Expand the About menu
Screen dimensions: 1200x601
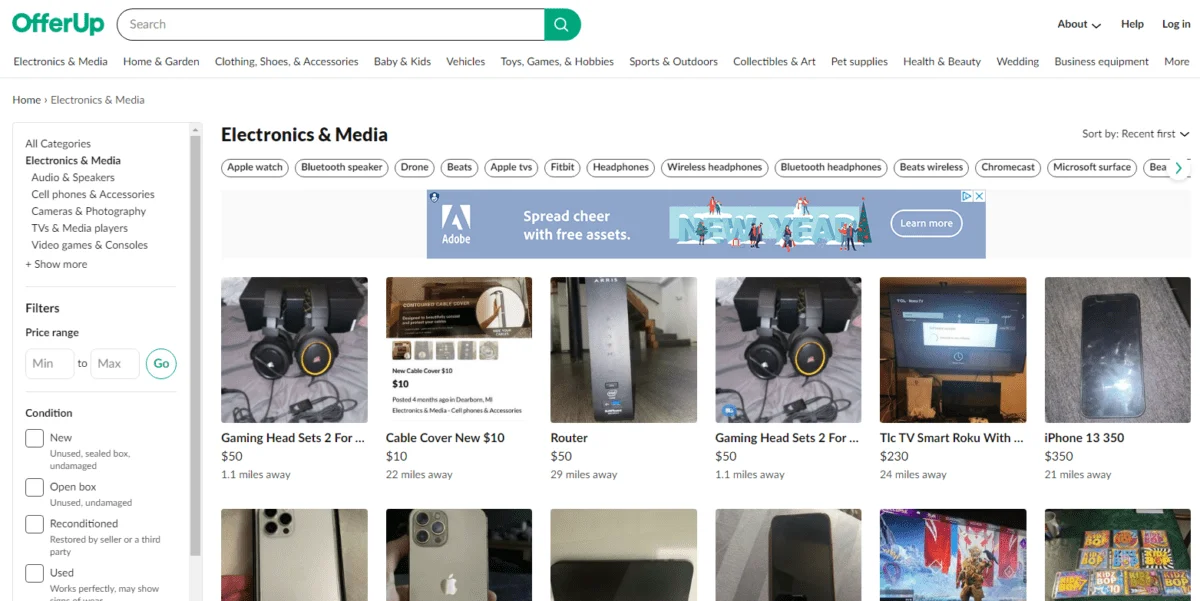1079,24
